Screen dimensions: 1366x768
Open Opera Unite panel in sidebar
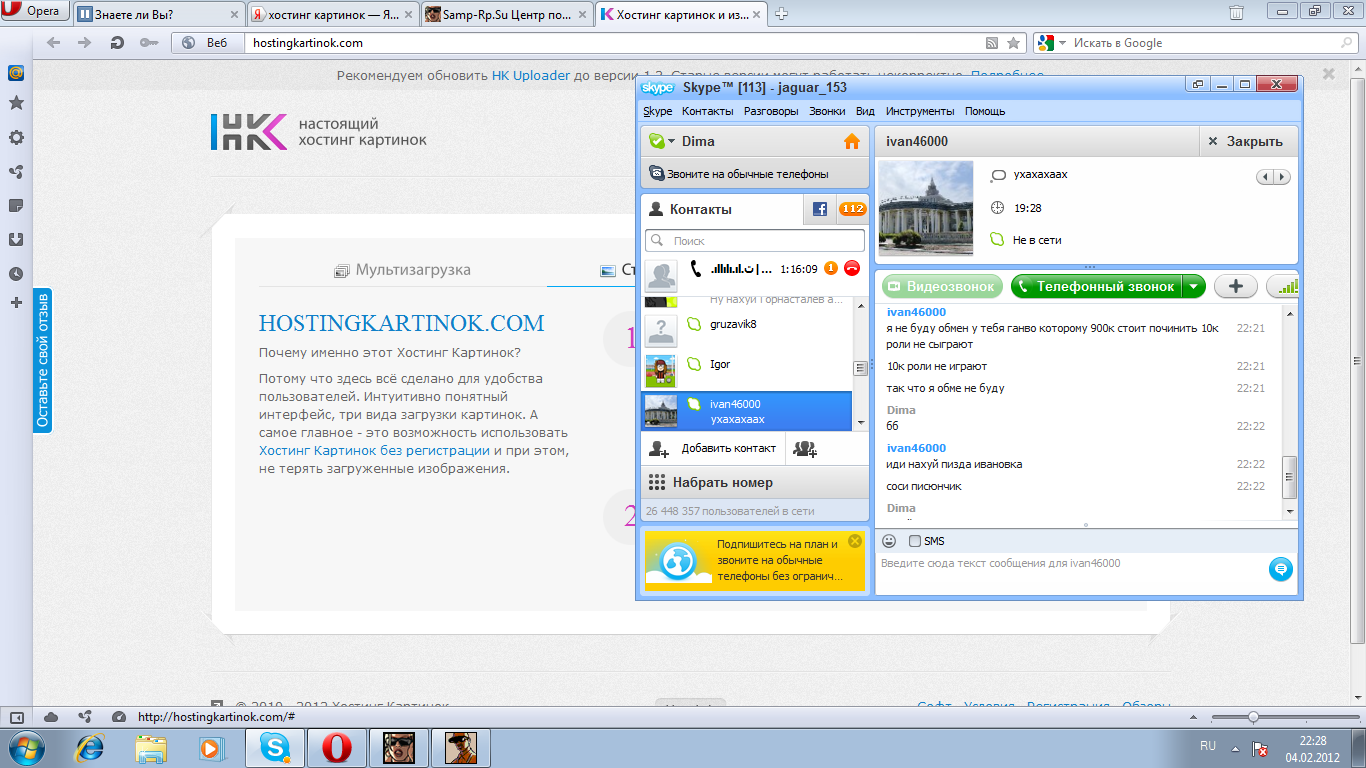16,172
